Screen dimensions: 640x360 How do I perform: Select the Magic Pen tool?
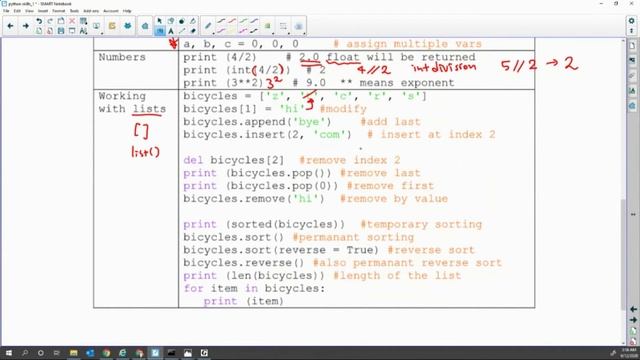click(x=193, y=21)
